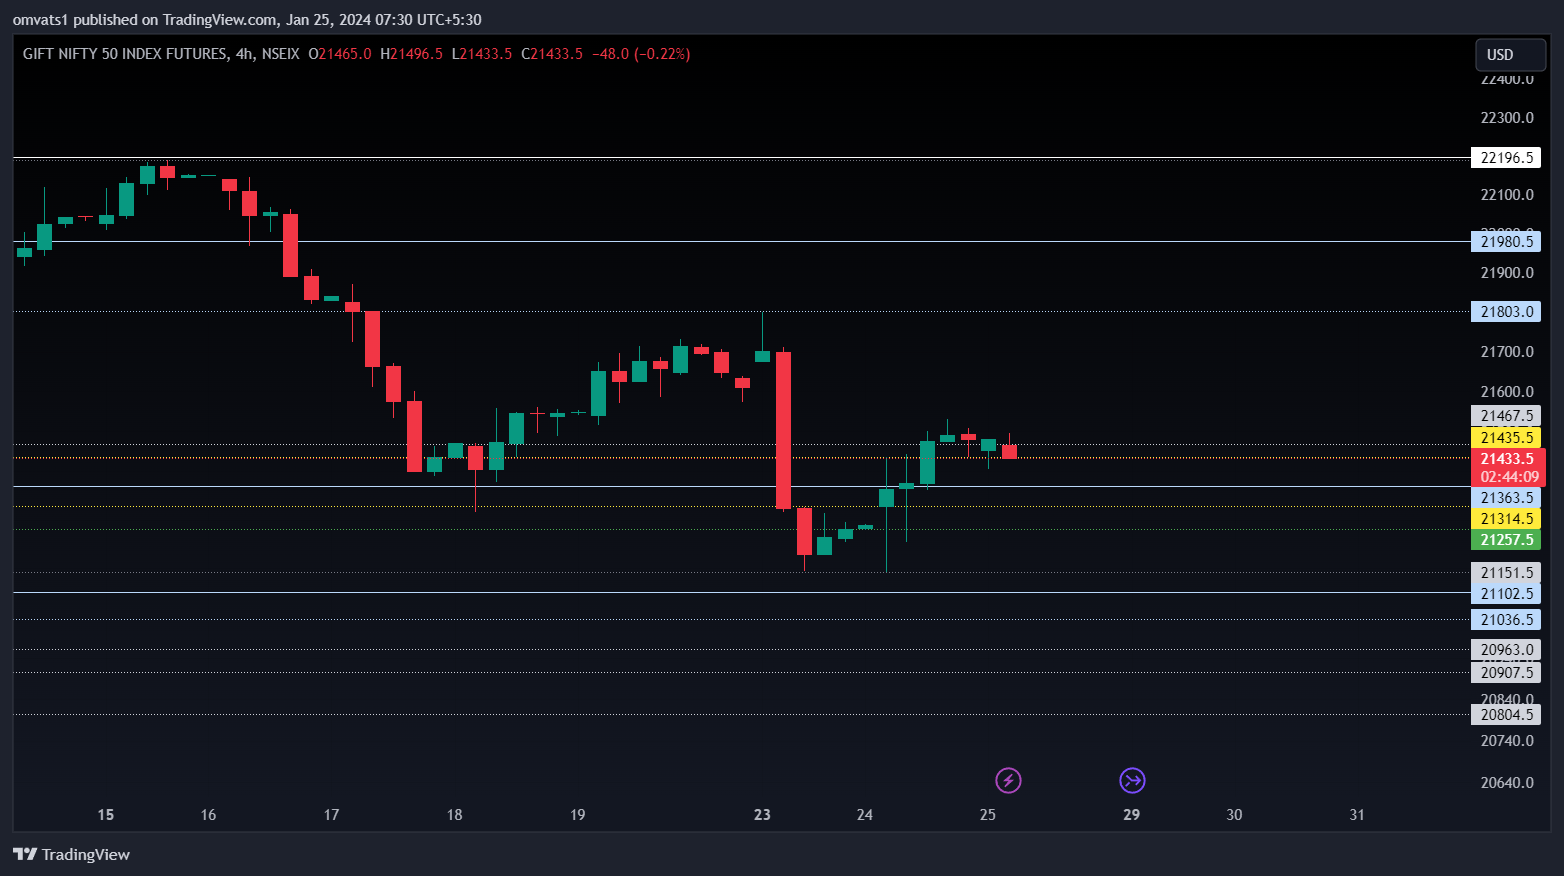Click the 21700.0 axis value
Image resolution: width=1564 pixels, height=876 pixels.
1507,352
